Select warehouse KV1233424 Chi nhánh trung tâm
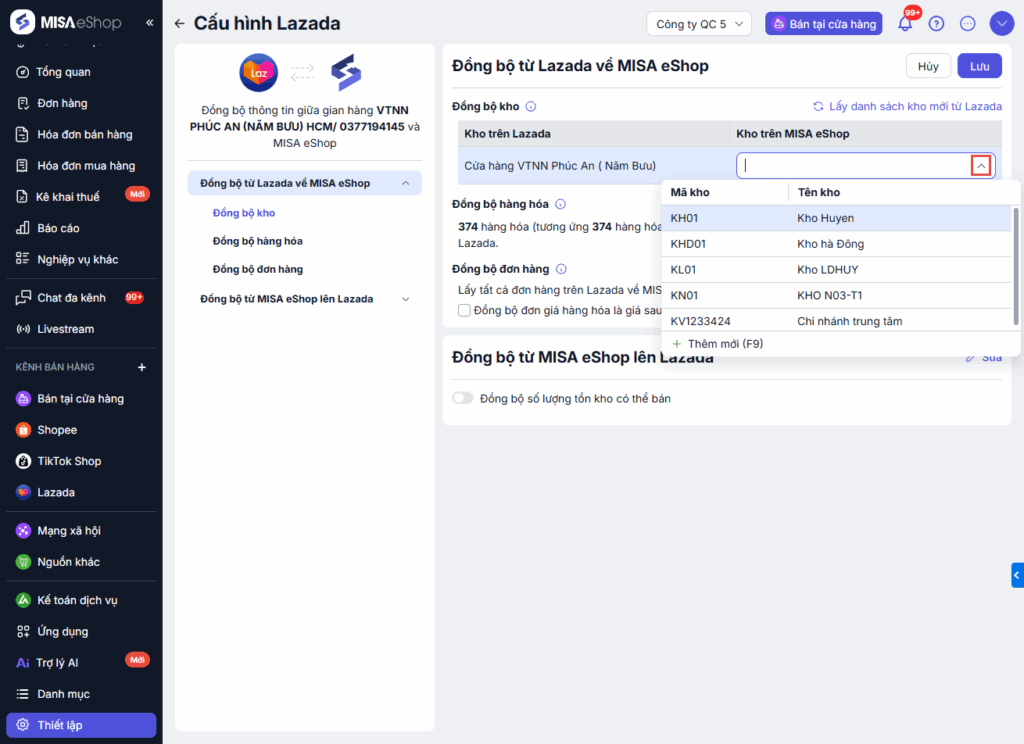This screenshot has height=744, width=1024. point(837,321)
